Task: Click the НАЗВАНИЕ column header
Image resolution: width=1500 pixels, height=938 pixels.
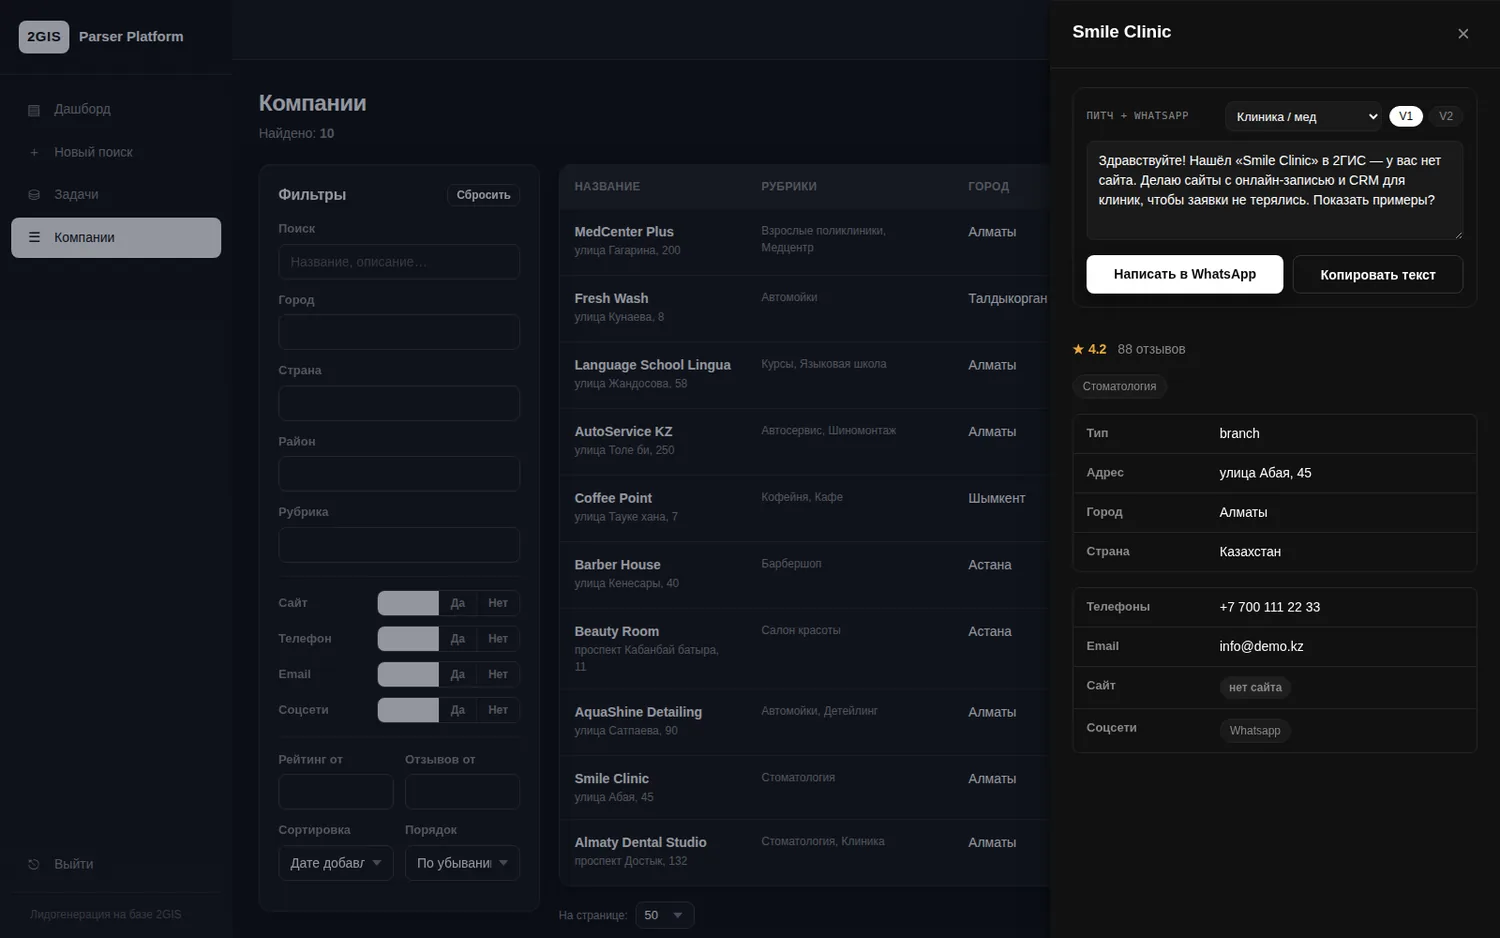Action: [x=607, y=187]
